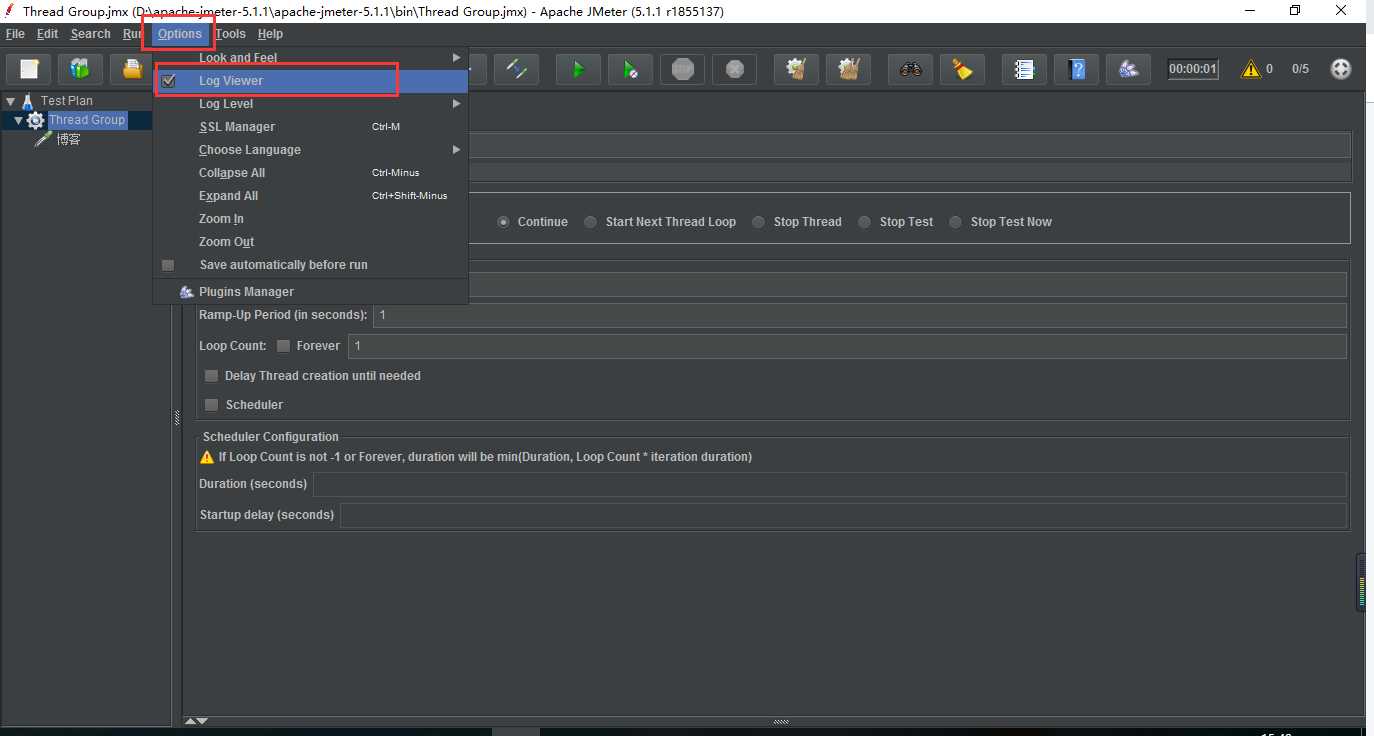Open the Function Helper dialog icon

(1024, 69)
